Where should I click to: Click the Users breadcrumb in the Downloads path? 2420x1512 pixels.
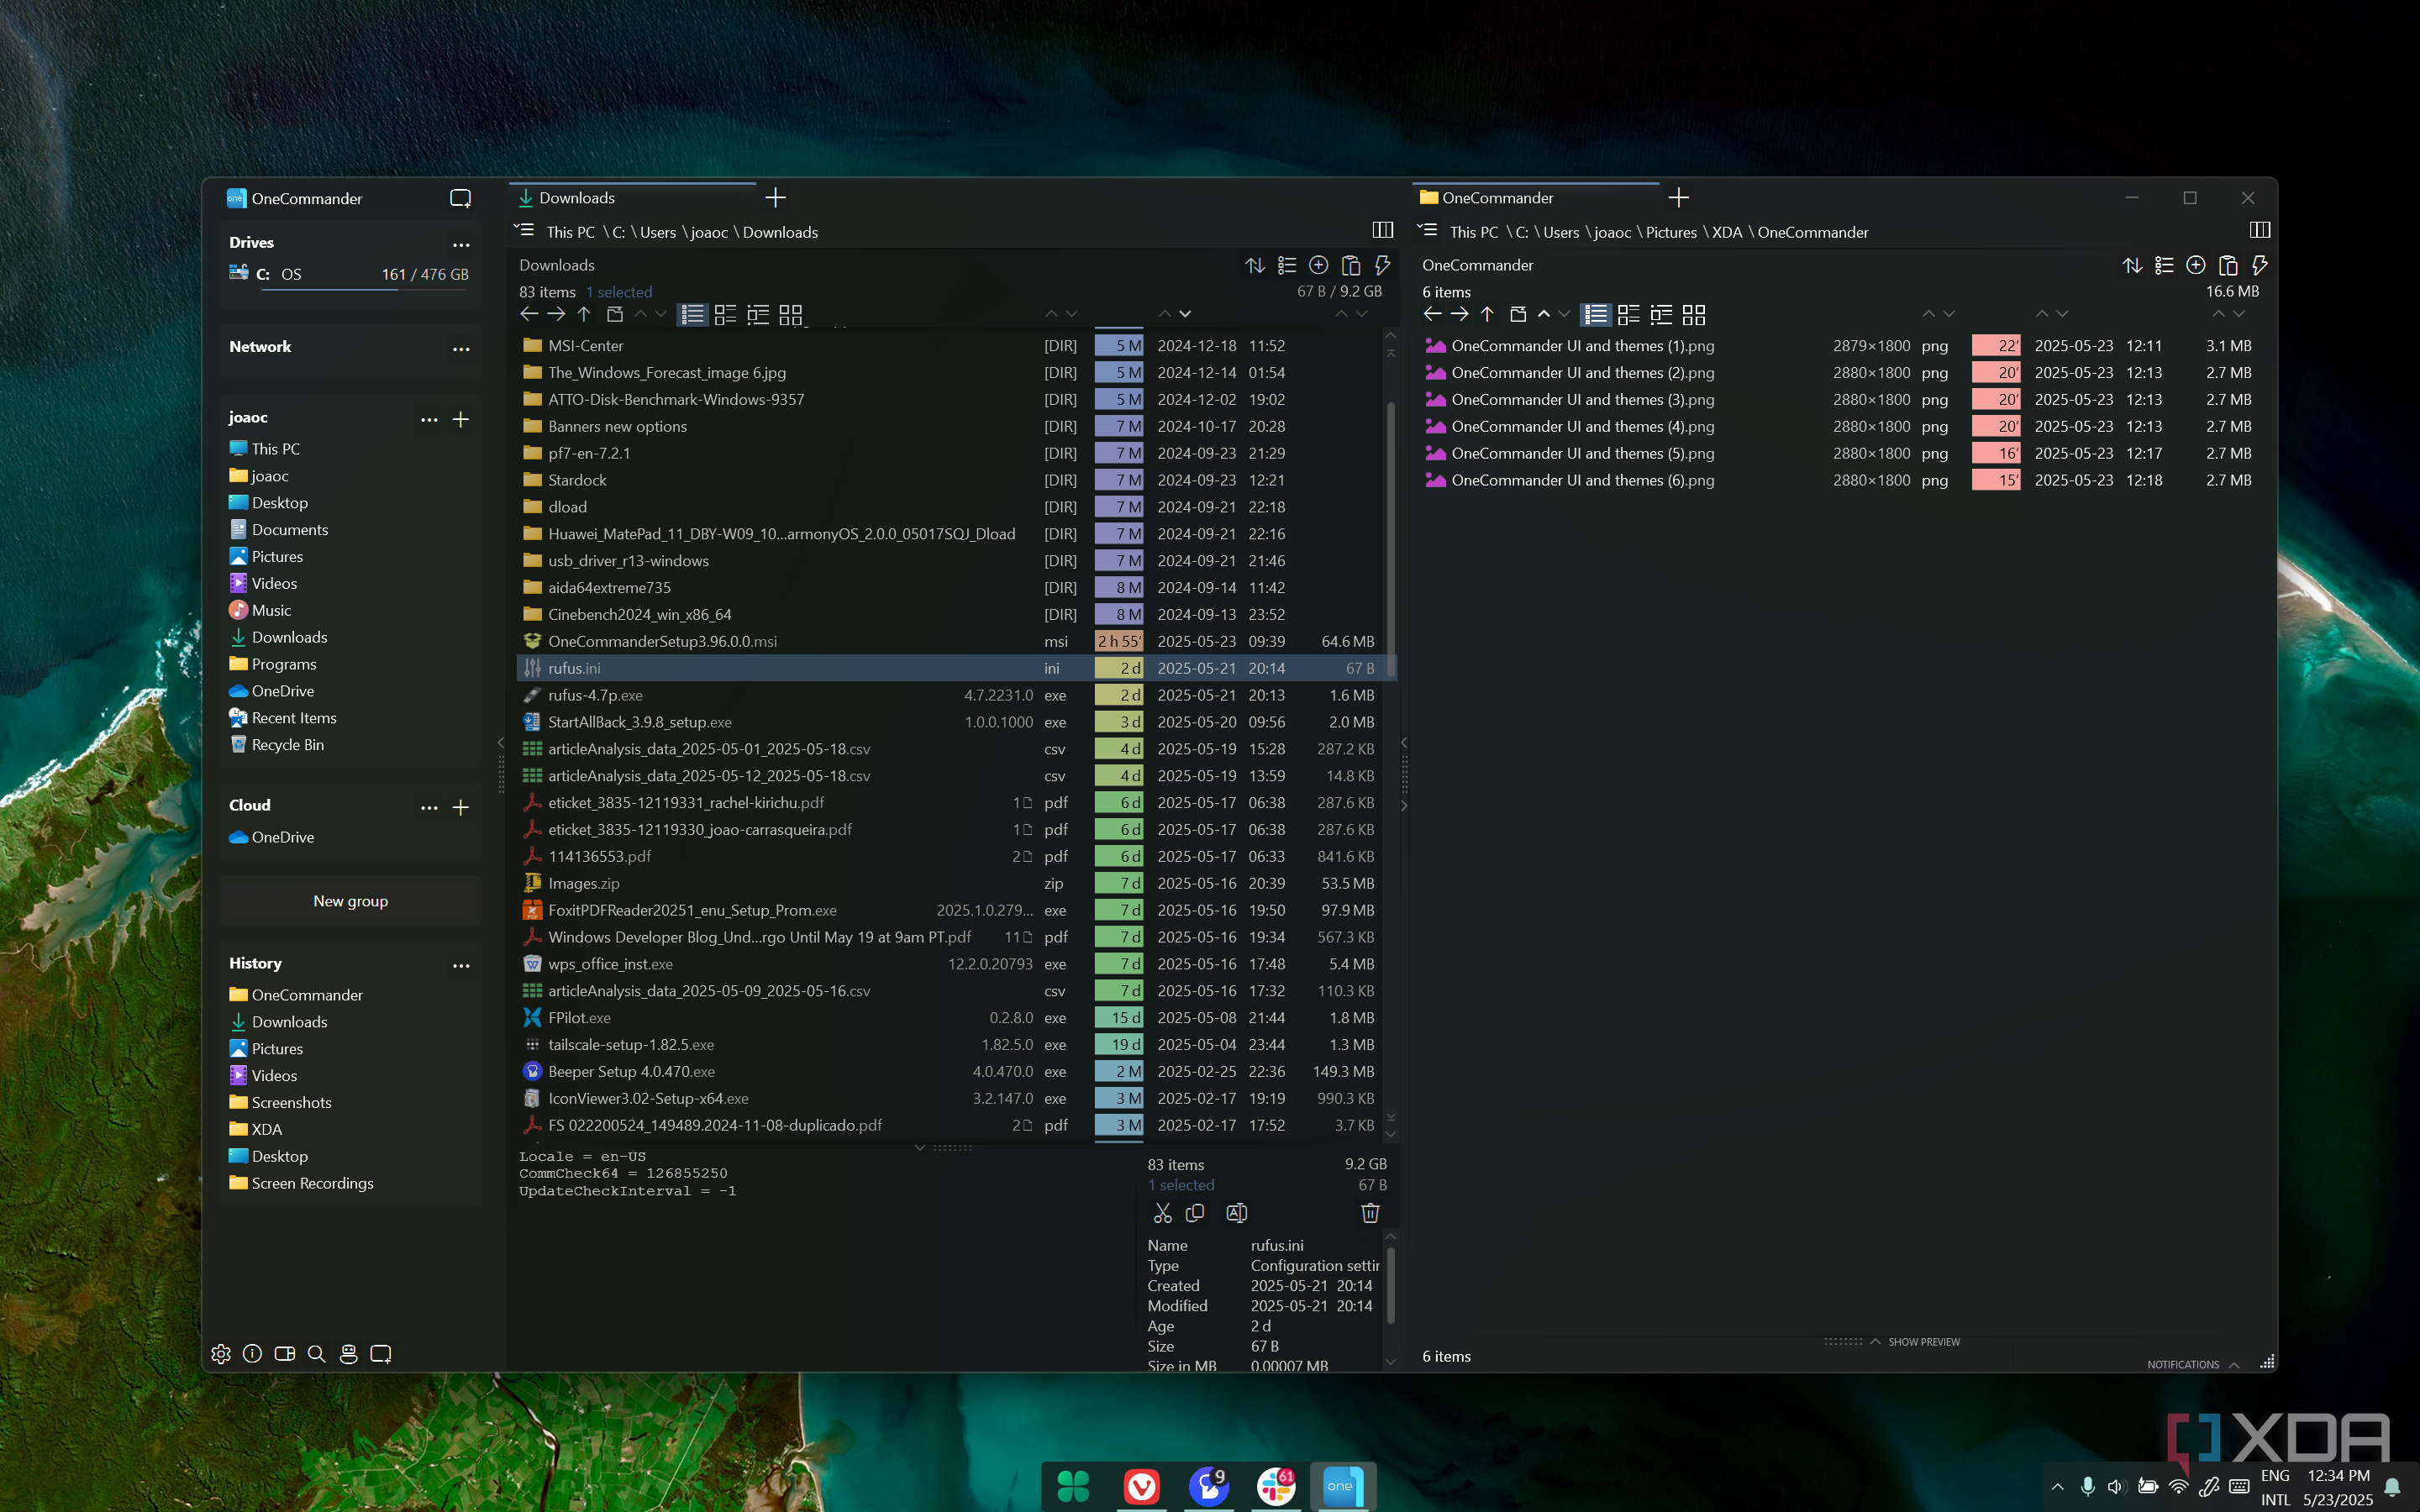pyautogui.click(x=658, y=232)
